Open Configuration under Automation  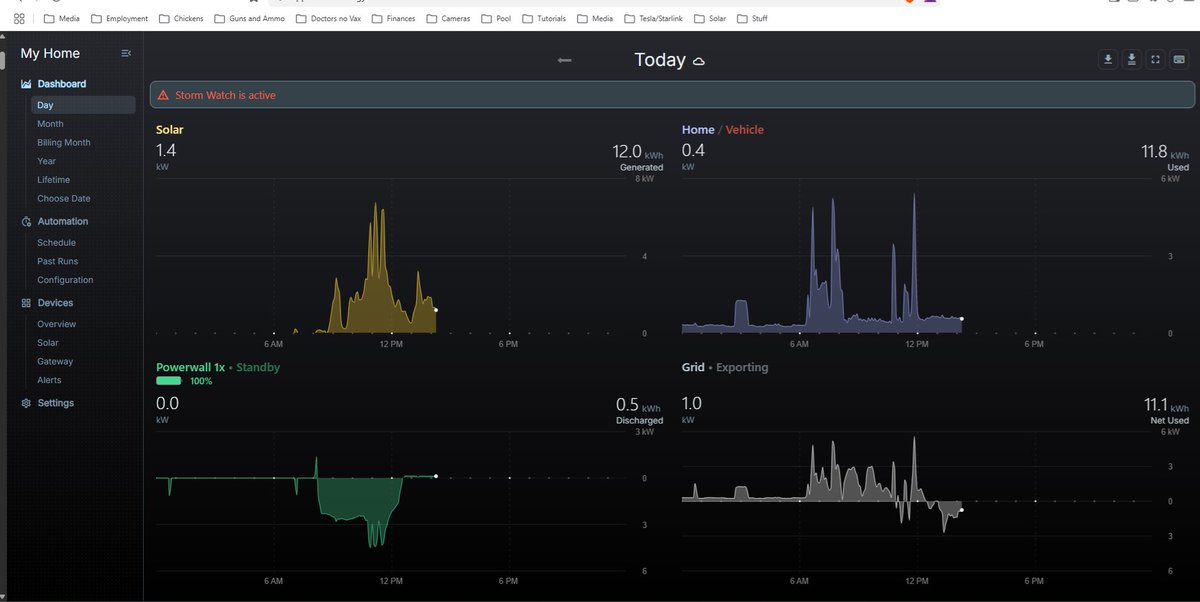click(x=65, y=280)
